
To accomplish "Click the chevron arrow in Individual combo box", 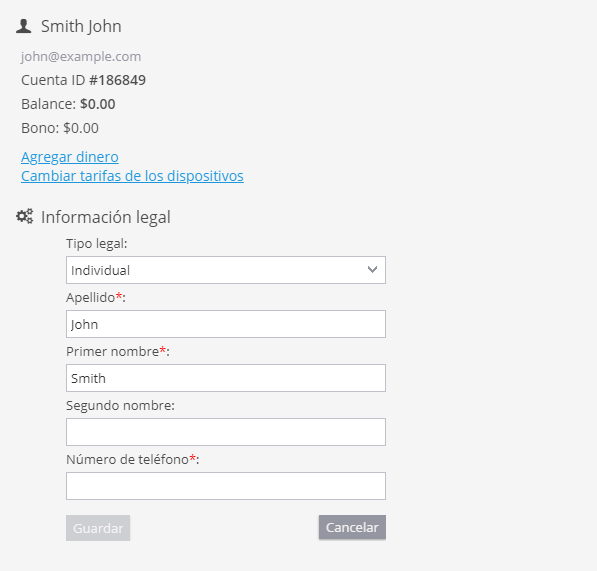I will pos(372,270).
